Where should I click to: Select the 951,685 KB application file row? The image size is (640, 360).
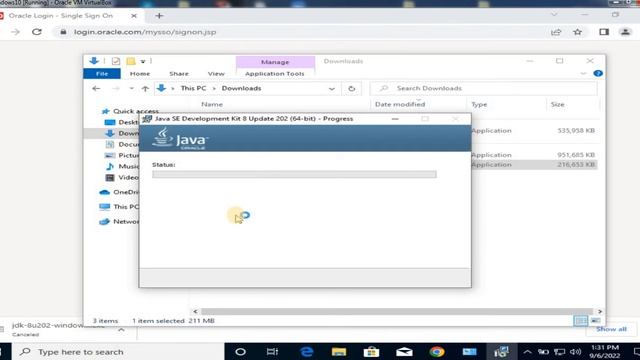(534, 155)
